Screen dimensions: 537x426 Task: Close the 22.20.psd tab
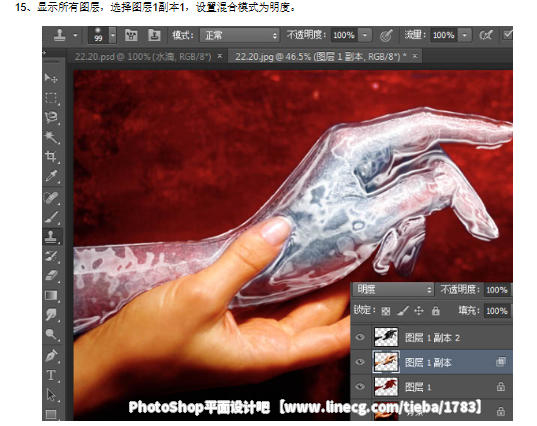click(x=220, y=55)
